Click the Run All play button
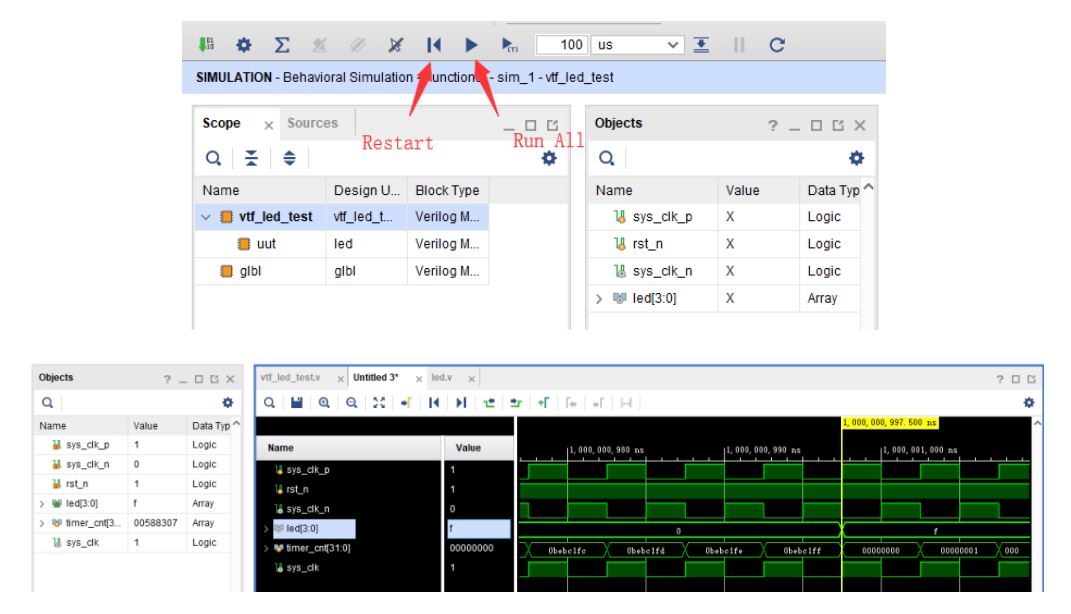 point(471,45)
